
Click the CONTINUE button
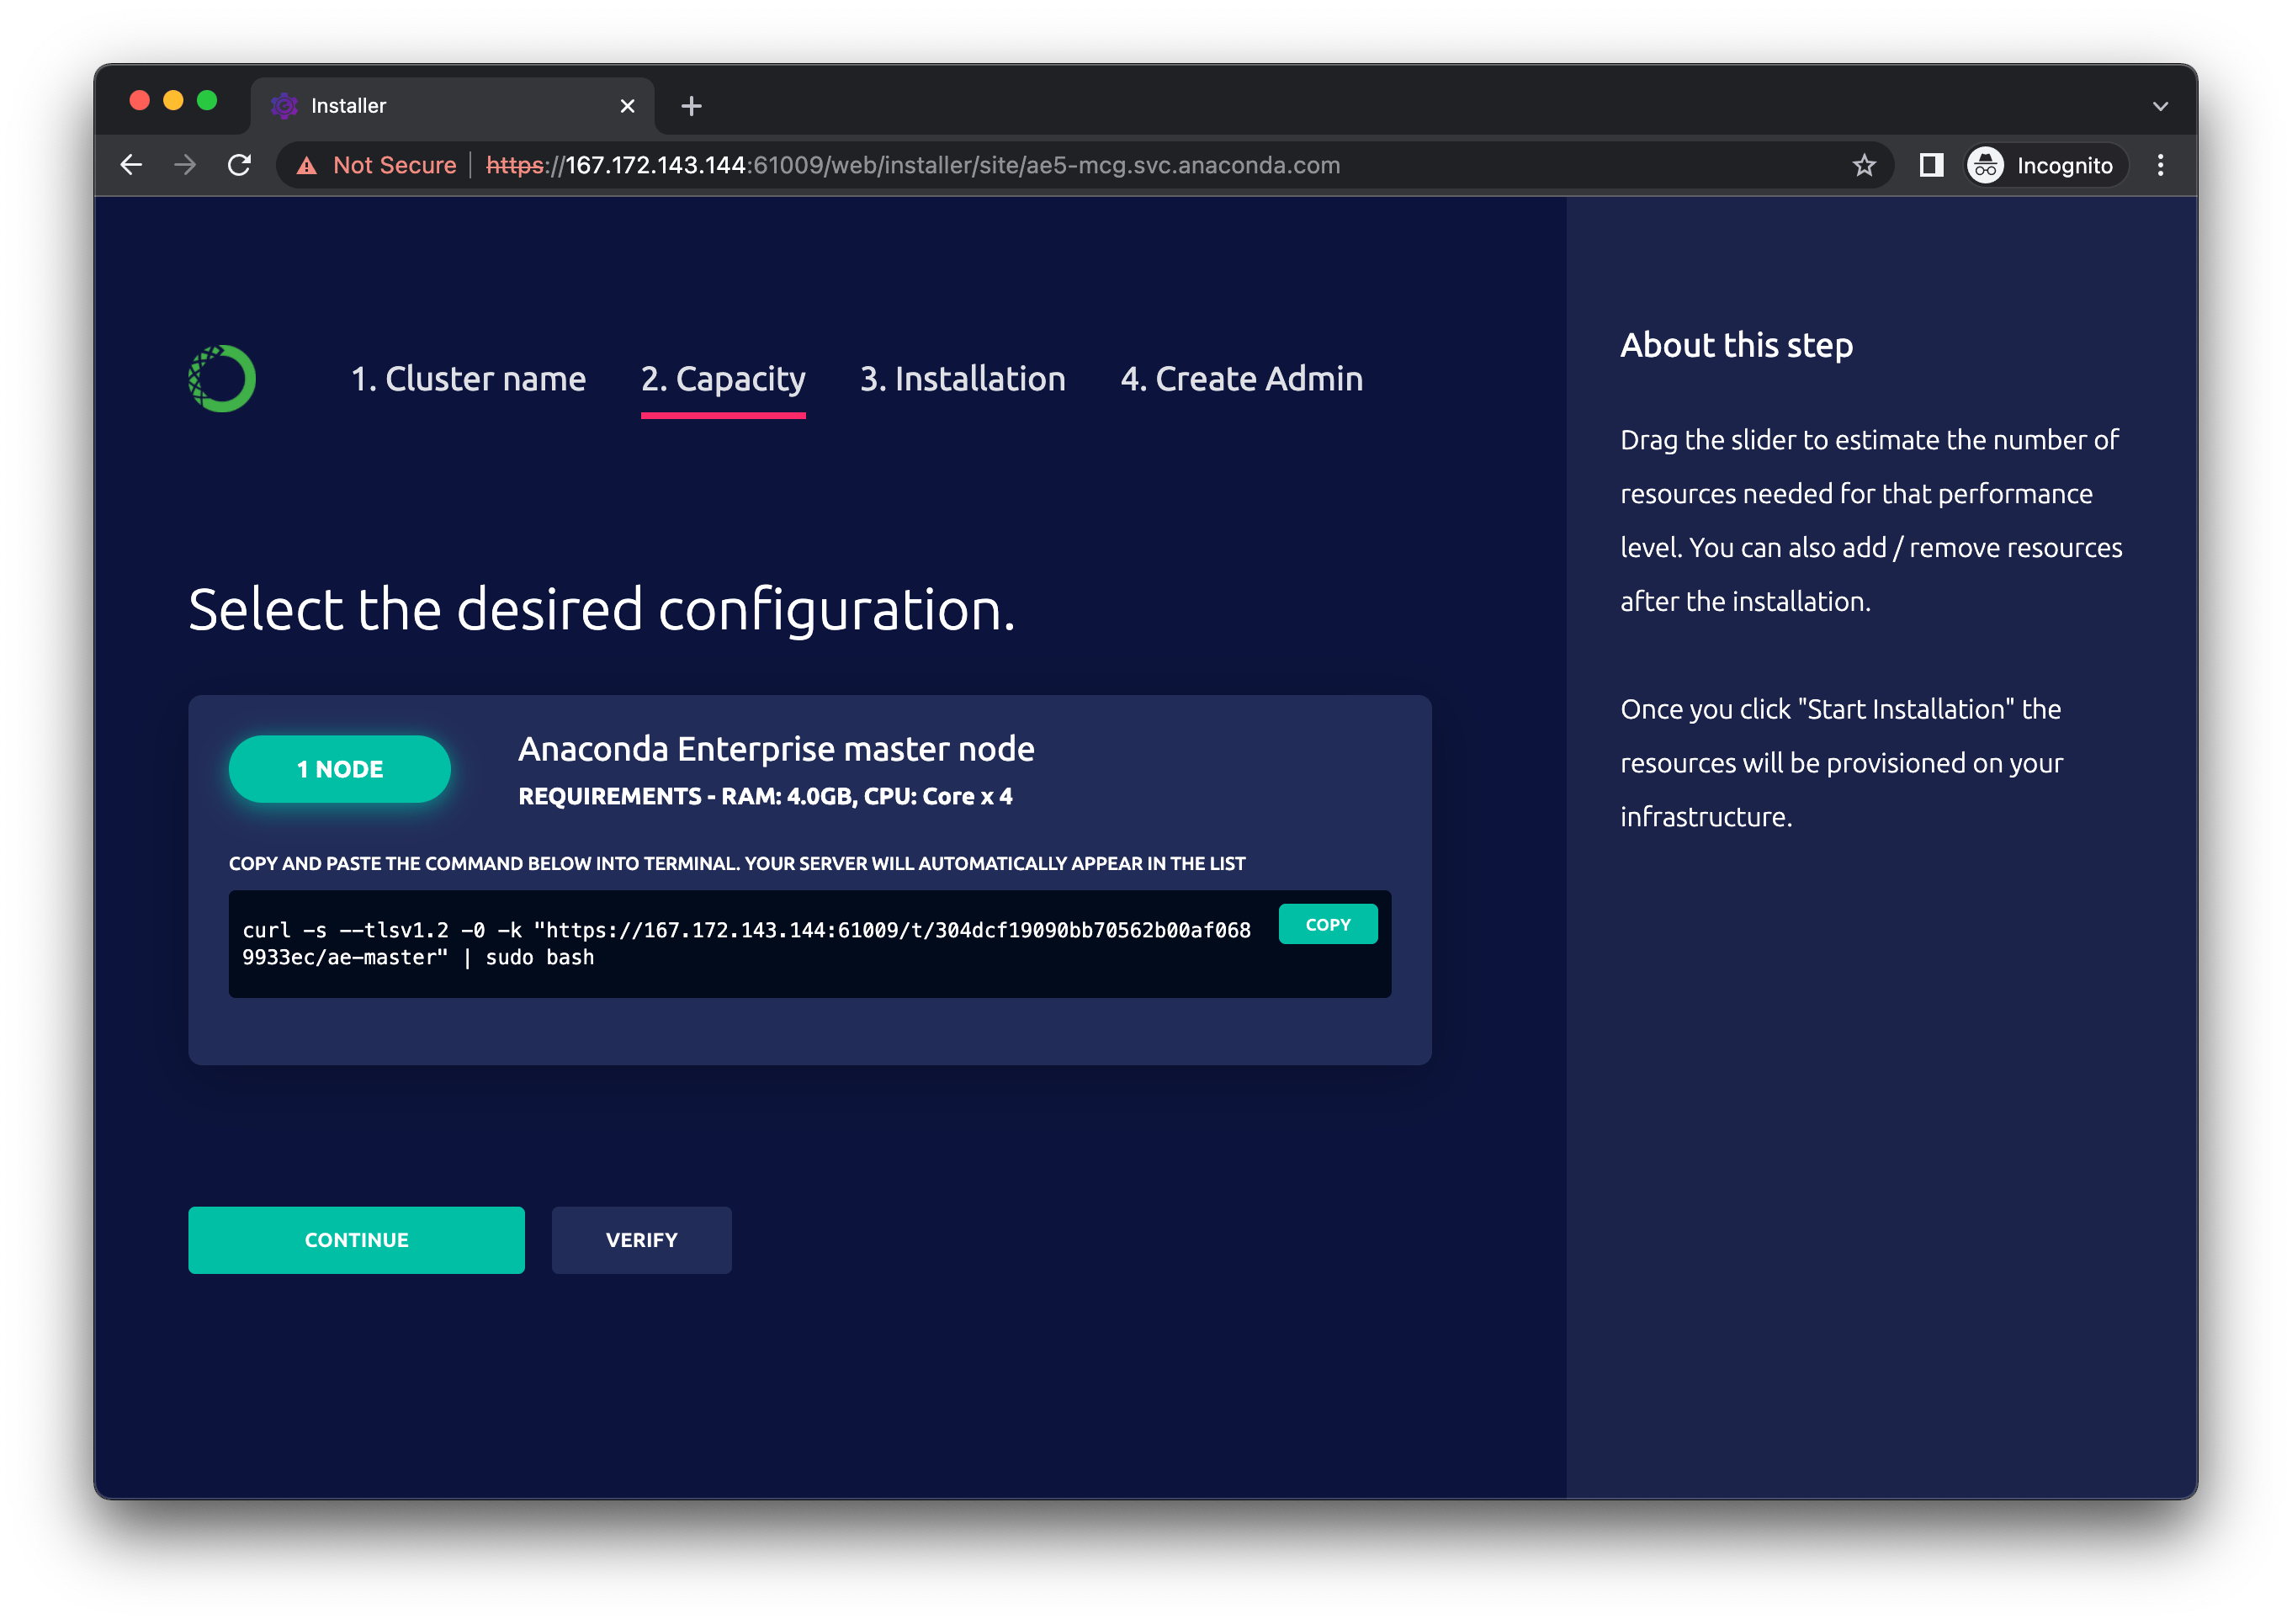(356, 1240)
